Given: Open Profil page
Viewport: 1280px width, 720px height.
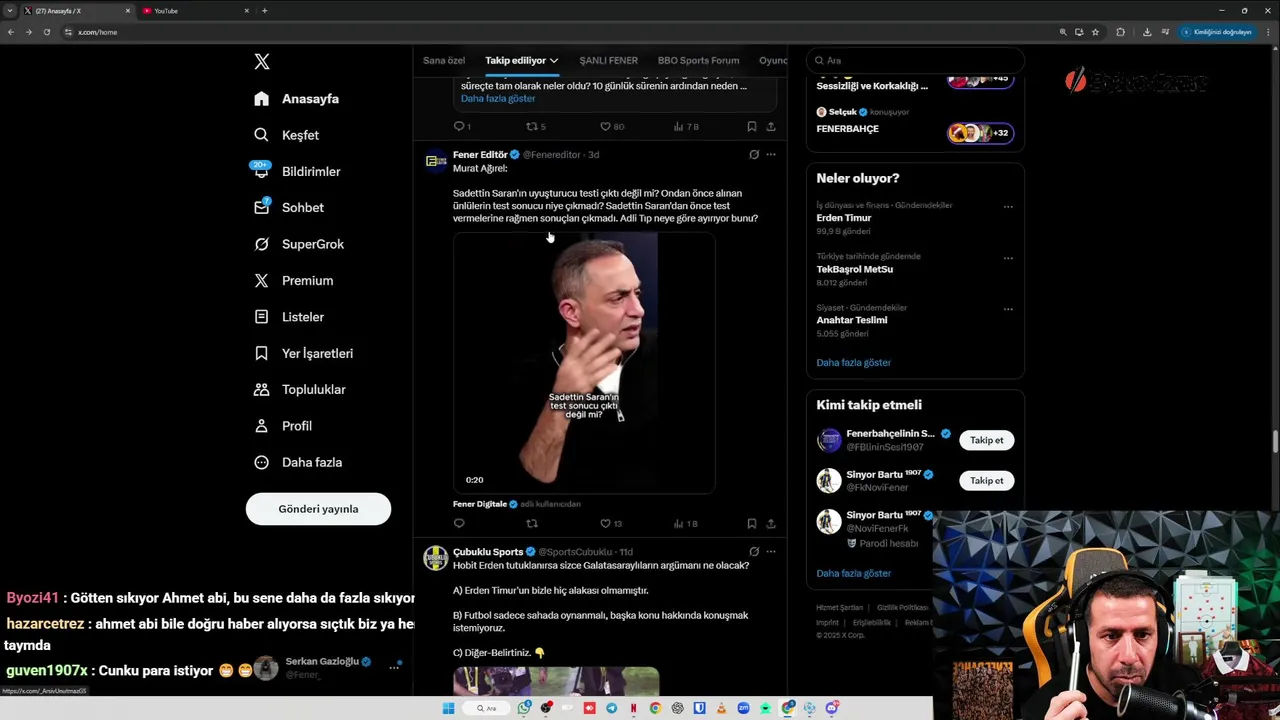Looking at the screenshot, I should (x=283, y=426).
